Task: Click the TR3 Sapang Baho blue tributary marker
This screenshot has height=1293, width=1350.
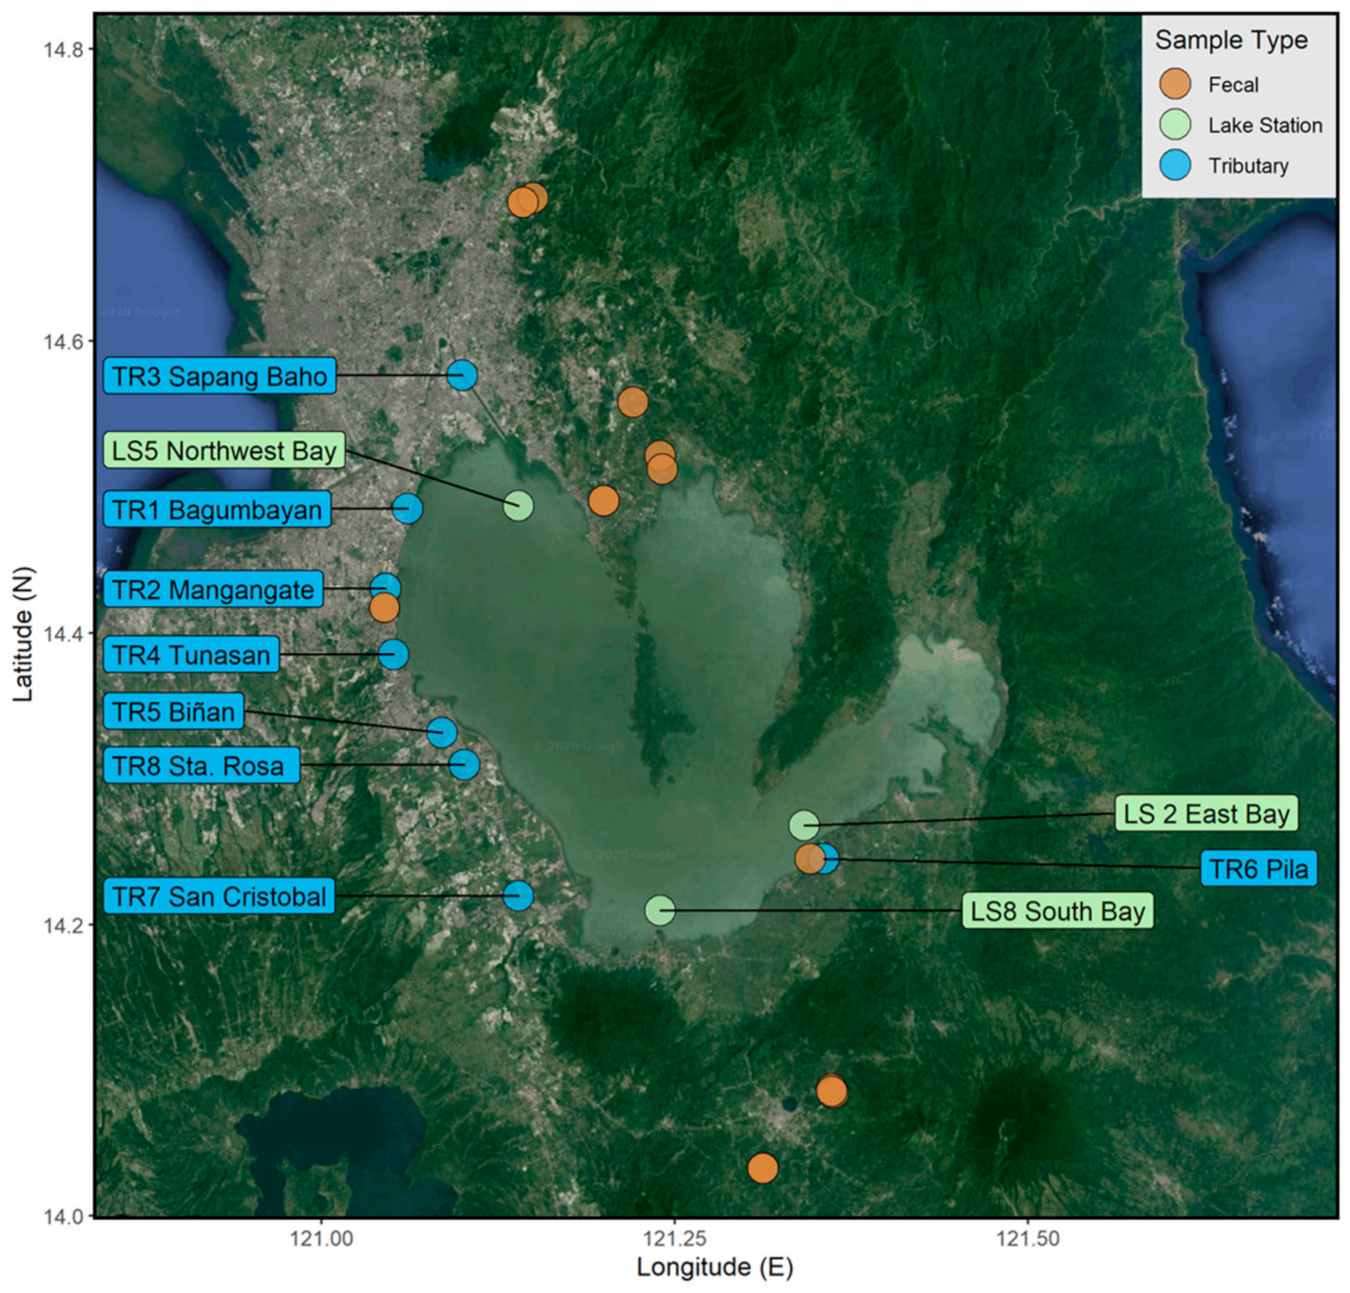Action: (x=461, y=375)
